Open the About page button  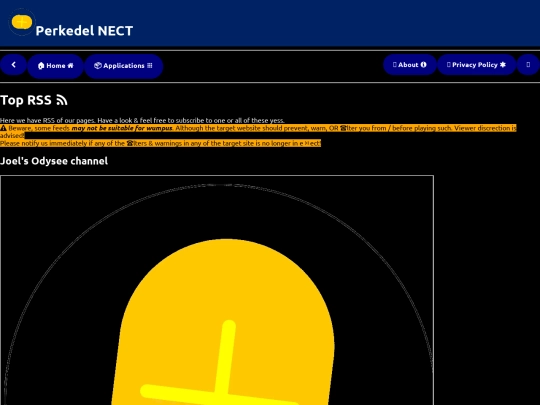pos(410,65)
